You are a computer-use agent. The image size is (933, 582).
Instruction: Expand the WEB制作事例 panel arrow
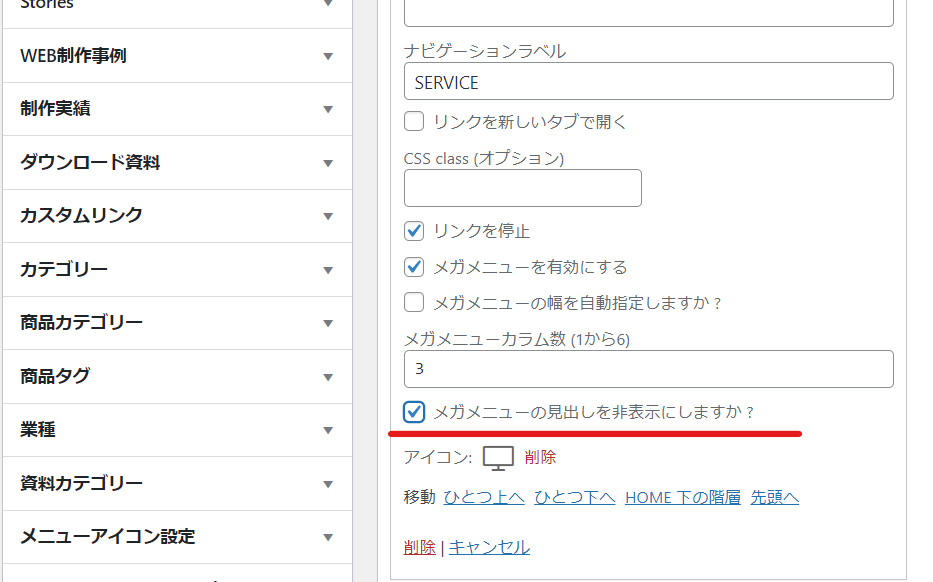click(x=328, y=57)
